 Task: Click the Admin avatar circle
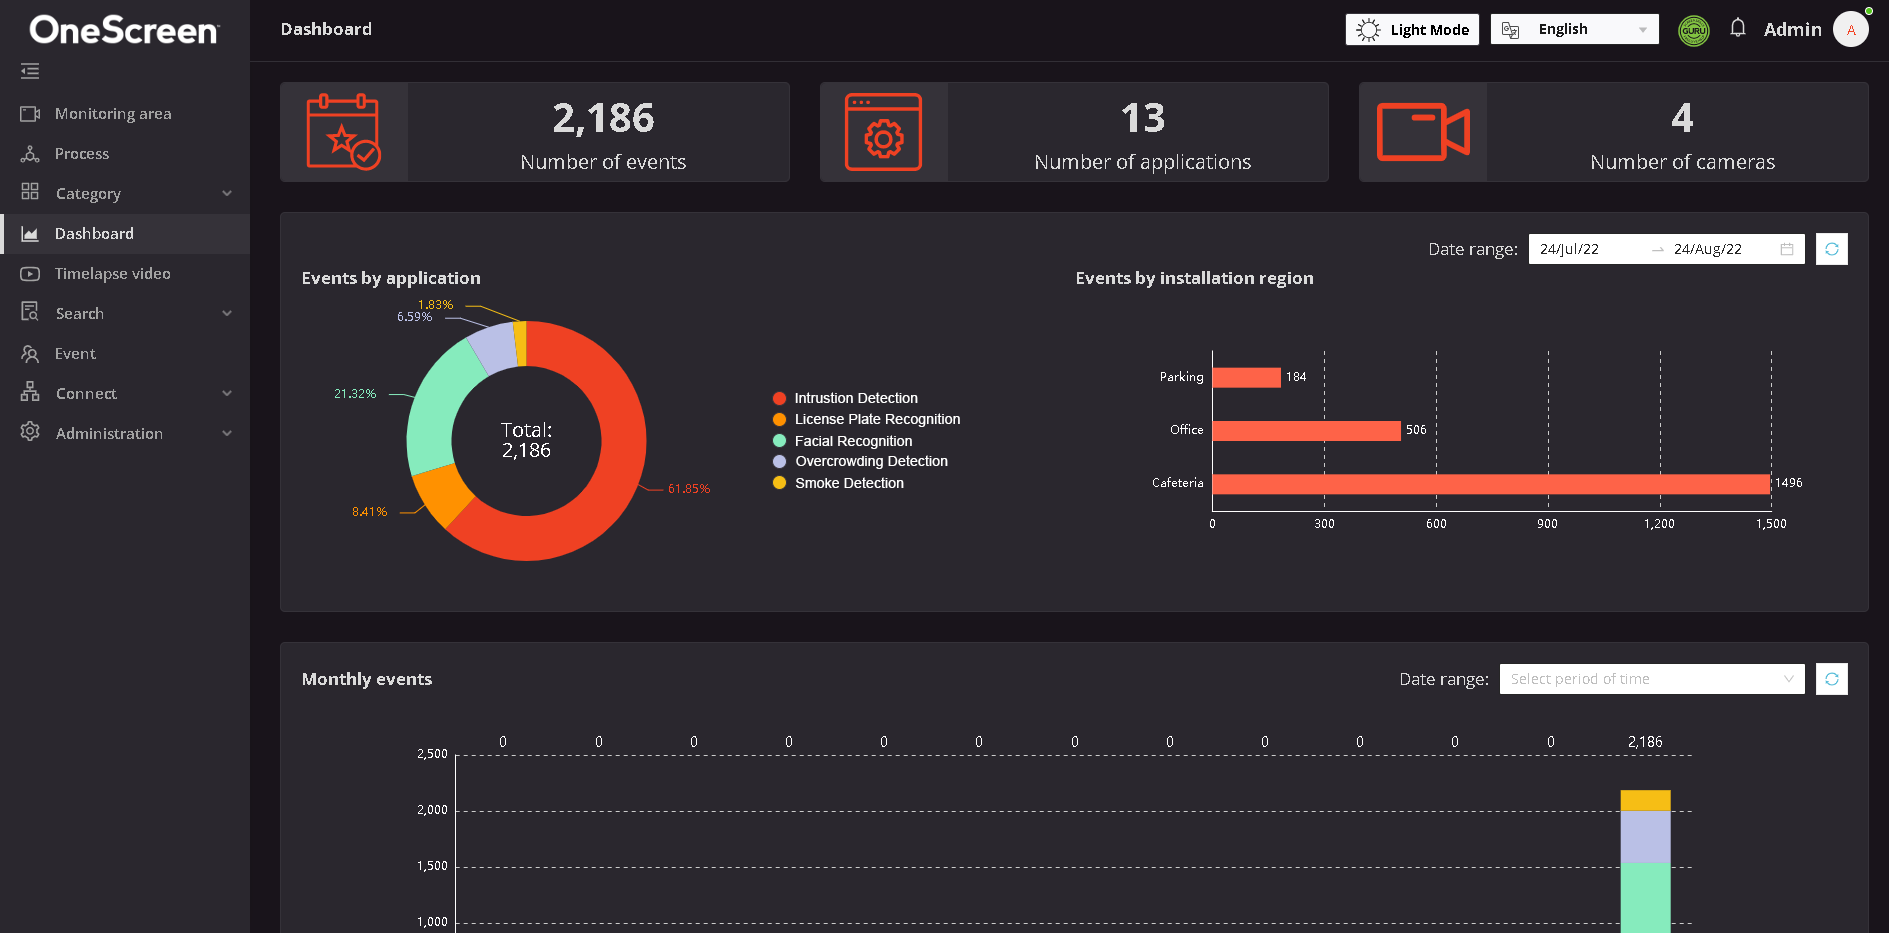point(1851,30)
